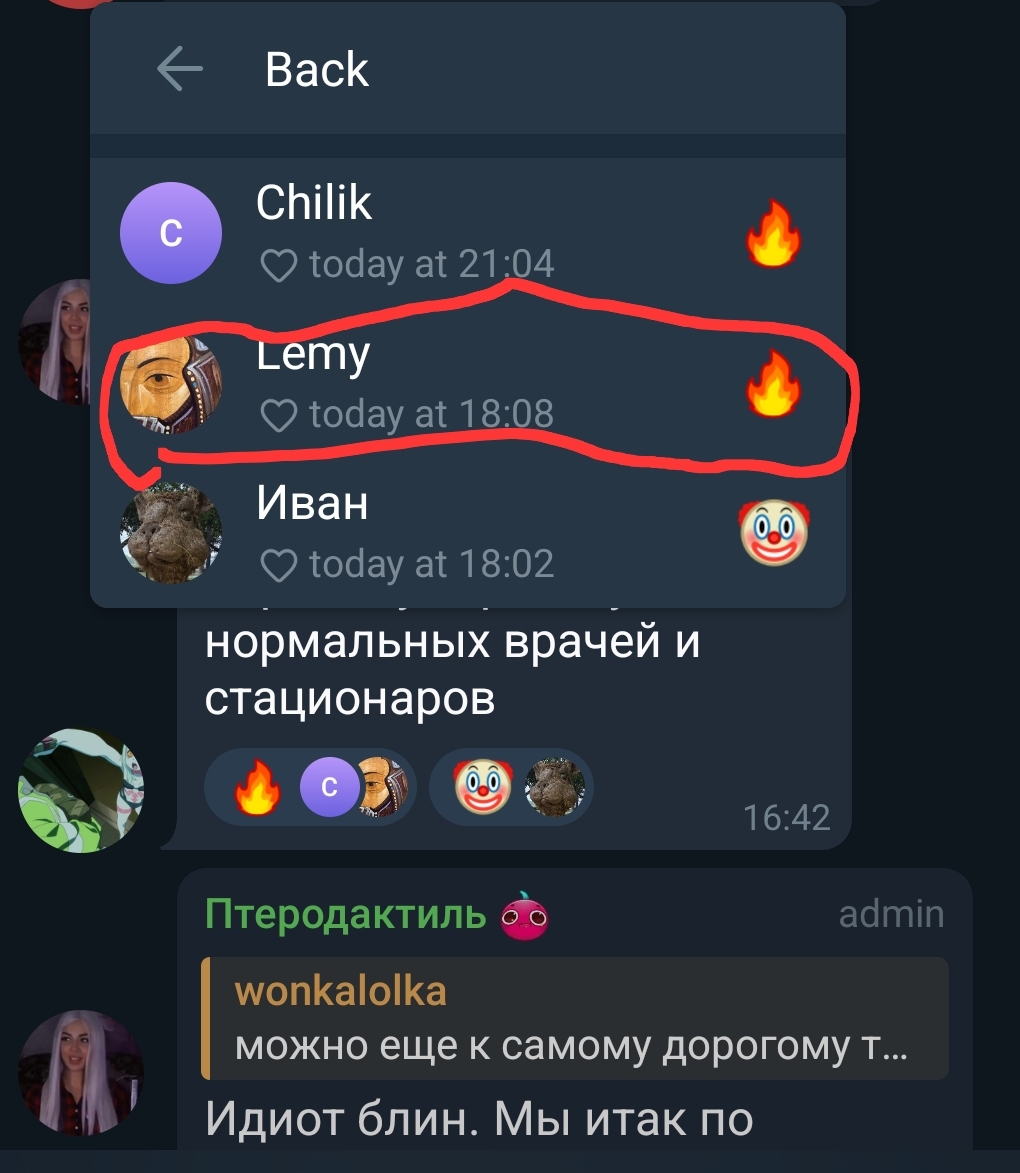The height and width of the screenshot is (1173, 1020).
Task: Select the Chilik reaction entry
Action: (x=468, y=233)
